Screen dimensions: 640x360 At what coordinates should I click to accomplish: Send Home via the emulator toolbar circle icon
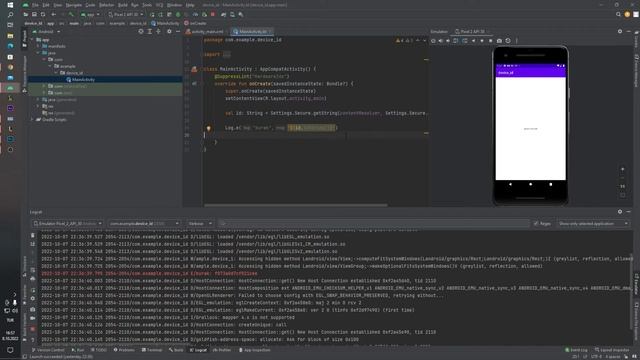(482, 41)
